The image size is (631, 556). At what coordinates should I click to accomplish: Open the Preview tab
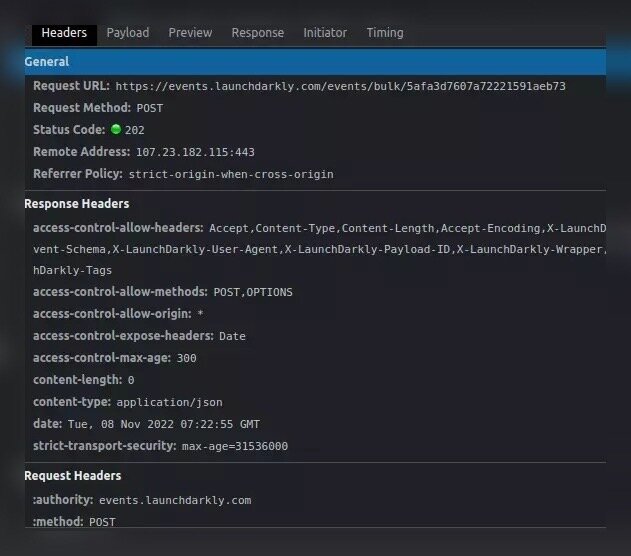click(190, 33)
